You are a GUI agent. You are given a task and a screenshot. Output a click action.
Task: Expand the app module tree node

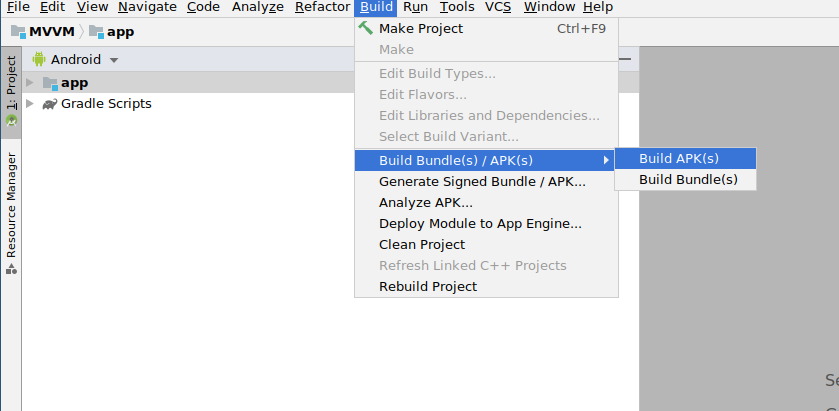tap(30, 82)
